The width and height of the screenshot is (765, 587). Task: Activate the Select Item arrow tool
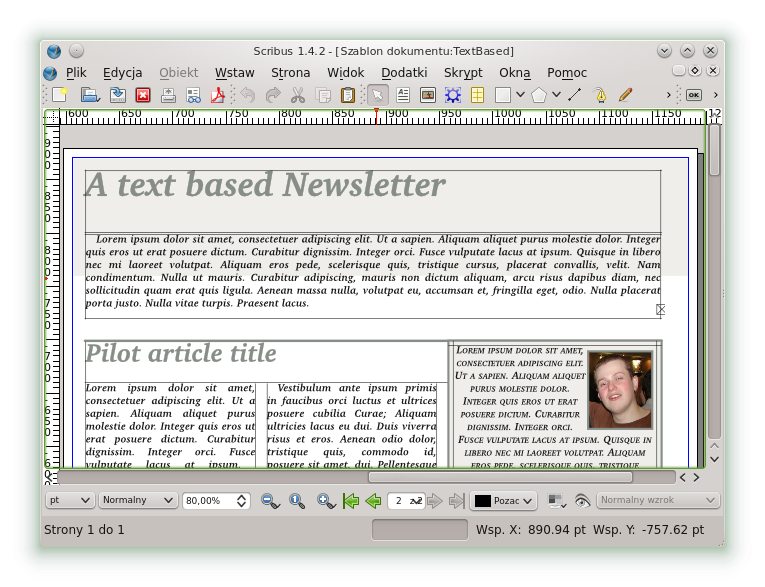[x=377, y=95]
